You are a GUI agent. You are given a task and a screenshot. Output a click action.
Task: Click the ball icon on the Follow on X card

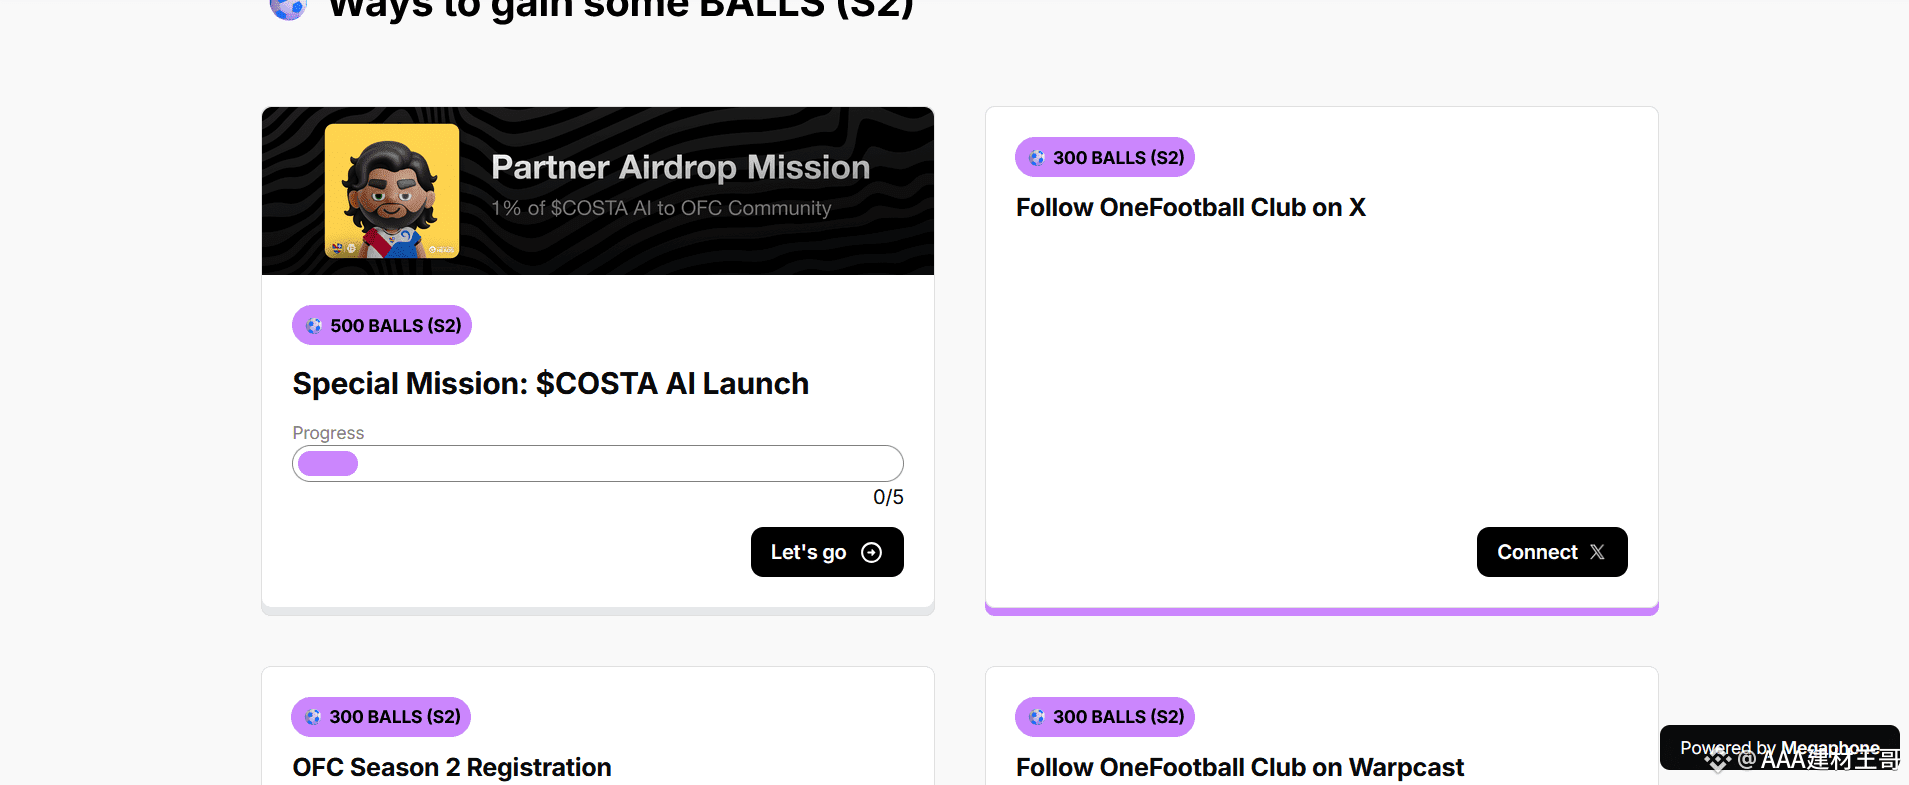[x=1037, y=158]
